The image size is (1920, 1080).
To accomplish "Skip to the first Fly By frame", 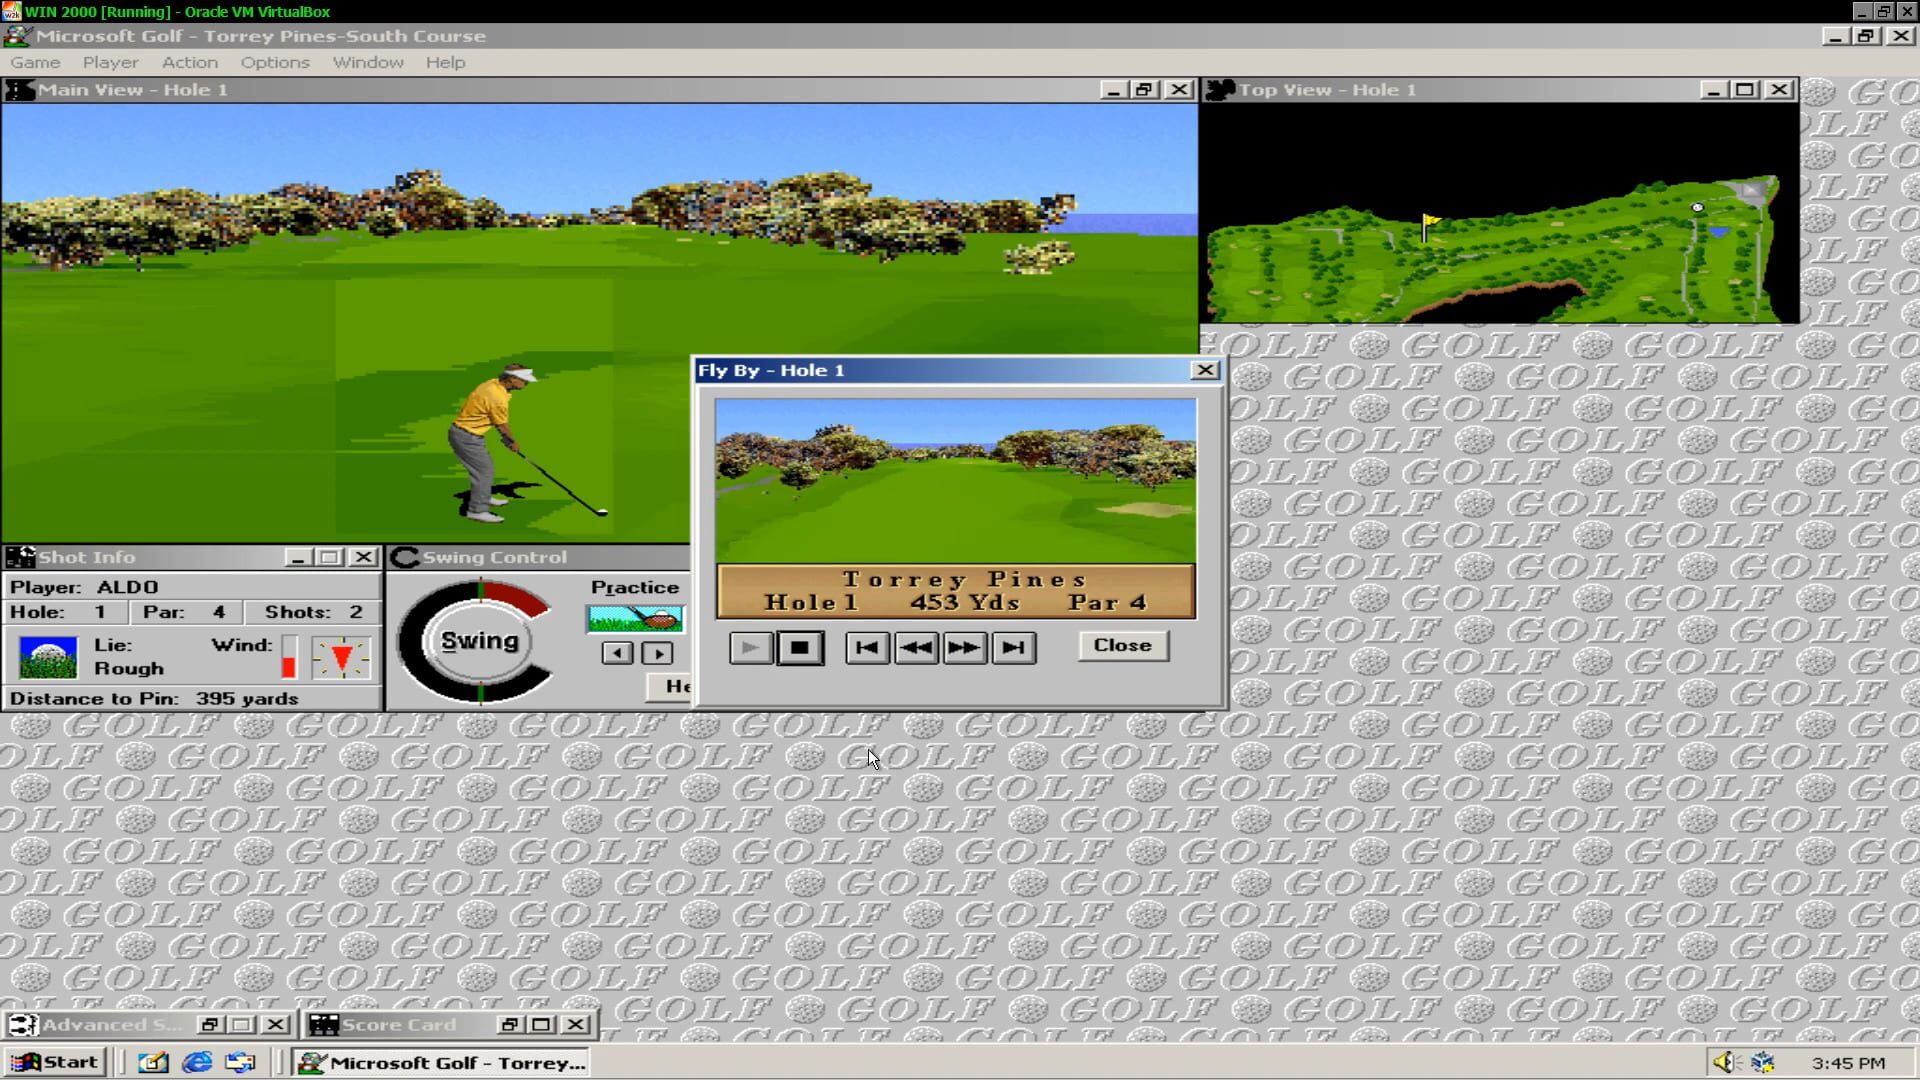I will [x=867, y=647].
